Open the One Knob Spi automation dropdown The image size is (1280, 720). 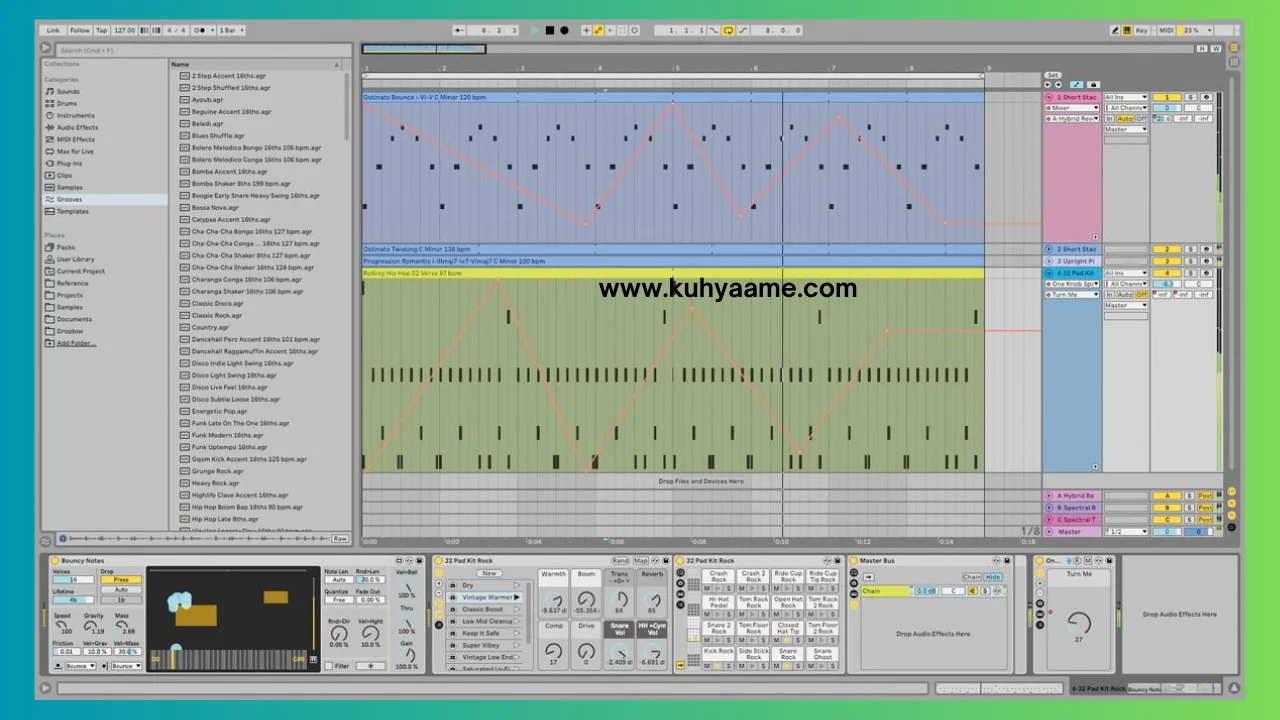(x=1072, y=284)
